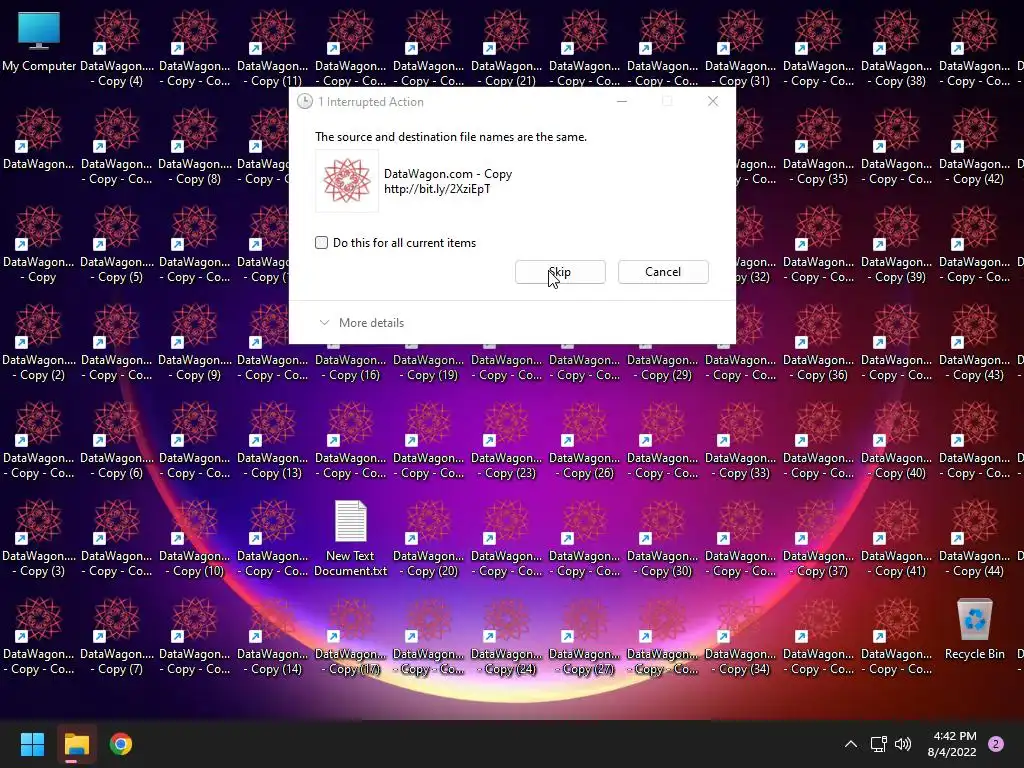The width and height of the screenshot is (1024, 768).
Task: Close the Interrupted Action dialog
Action: [713, 101]
